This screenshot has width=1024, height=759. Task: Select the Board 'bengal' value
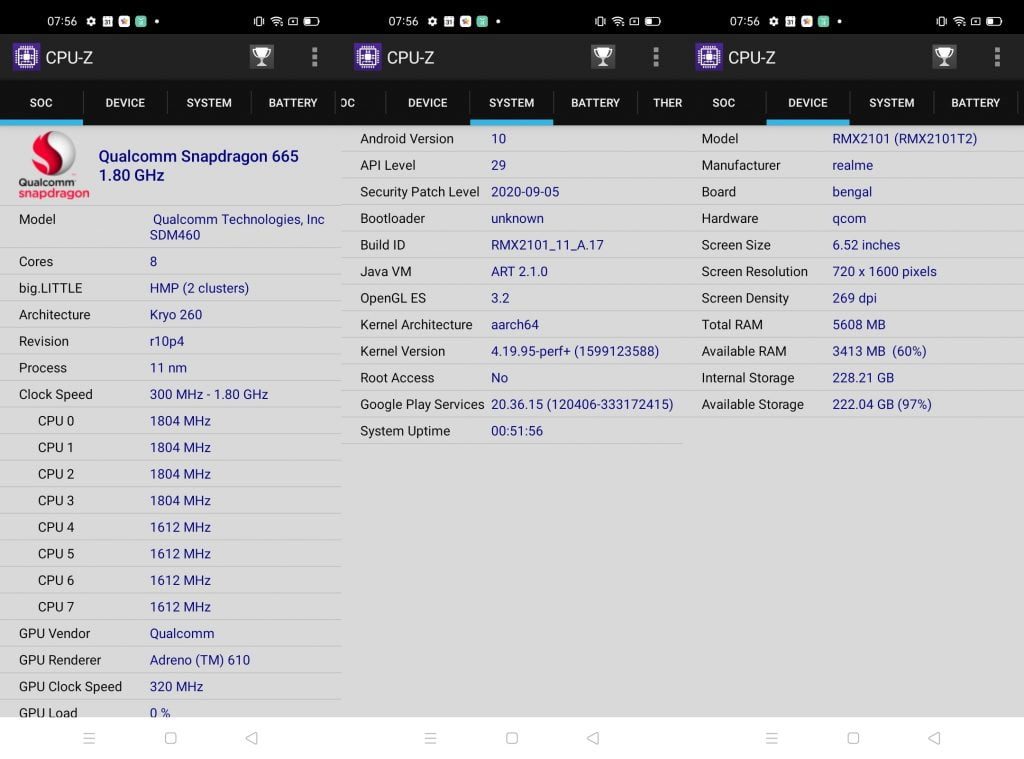click(852, 192)
